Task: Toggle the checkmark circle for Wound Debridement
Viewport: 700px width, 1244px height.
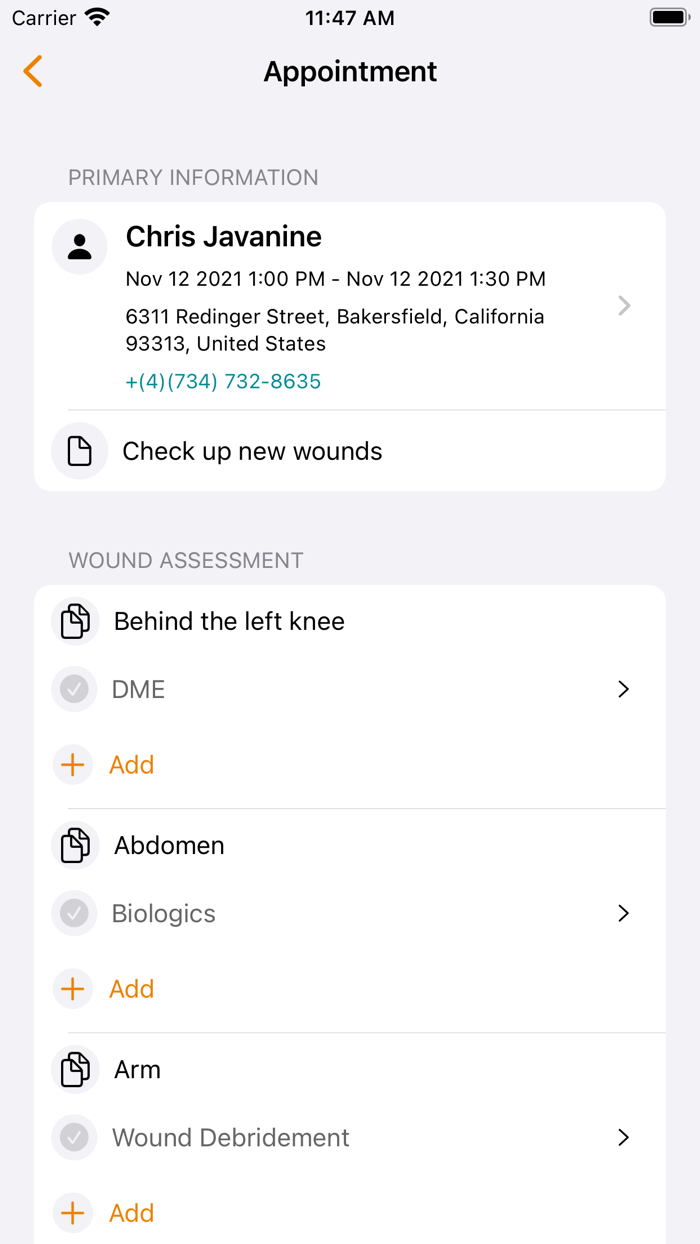Action: coord(74,1137)
